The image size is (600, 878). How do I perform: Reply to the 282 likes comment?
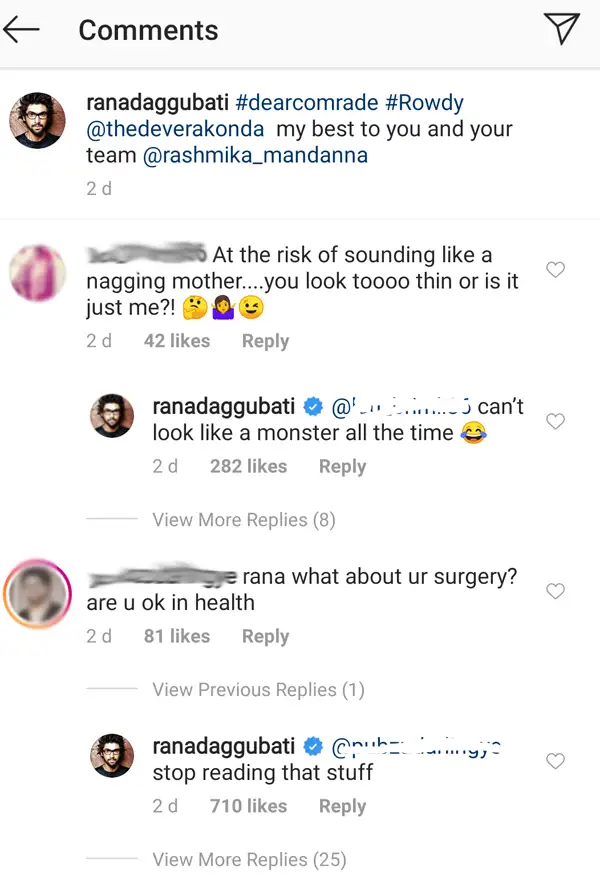tap(342, 467)
